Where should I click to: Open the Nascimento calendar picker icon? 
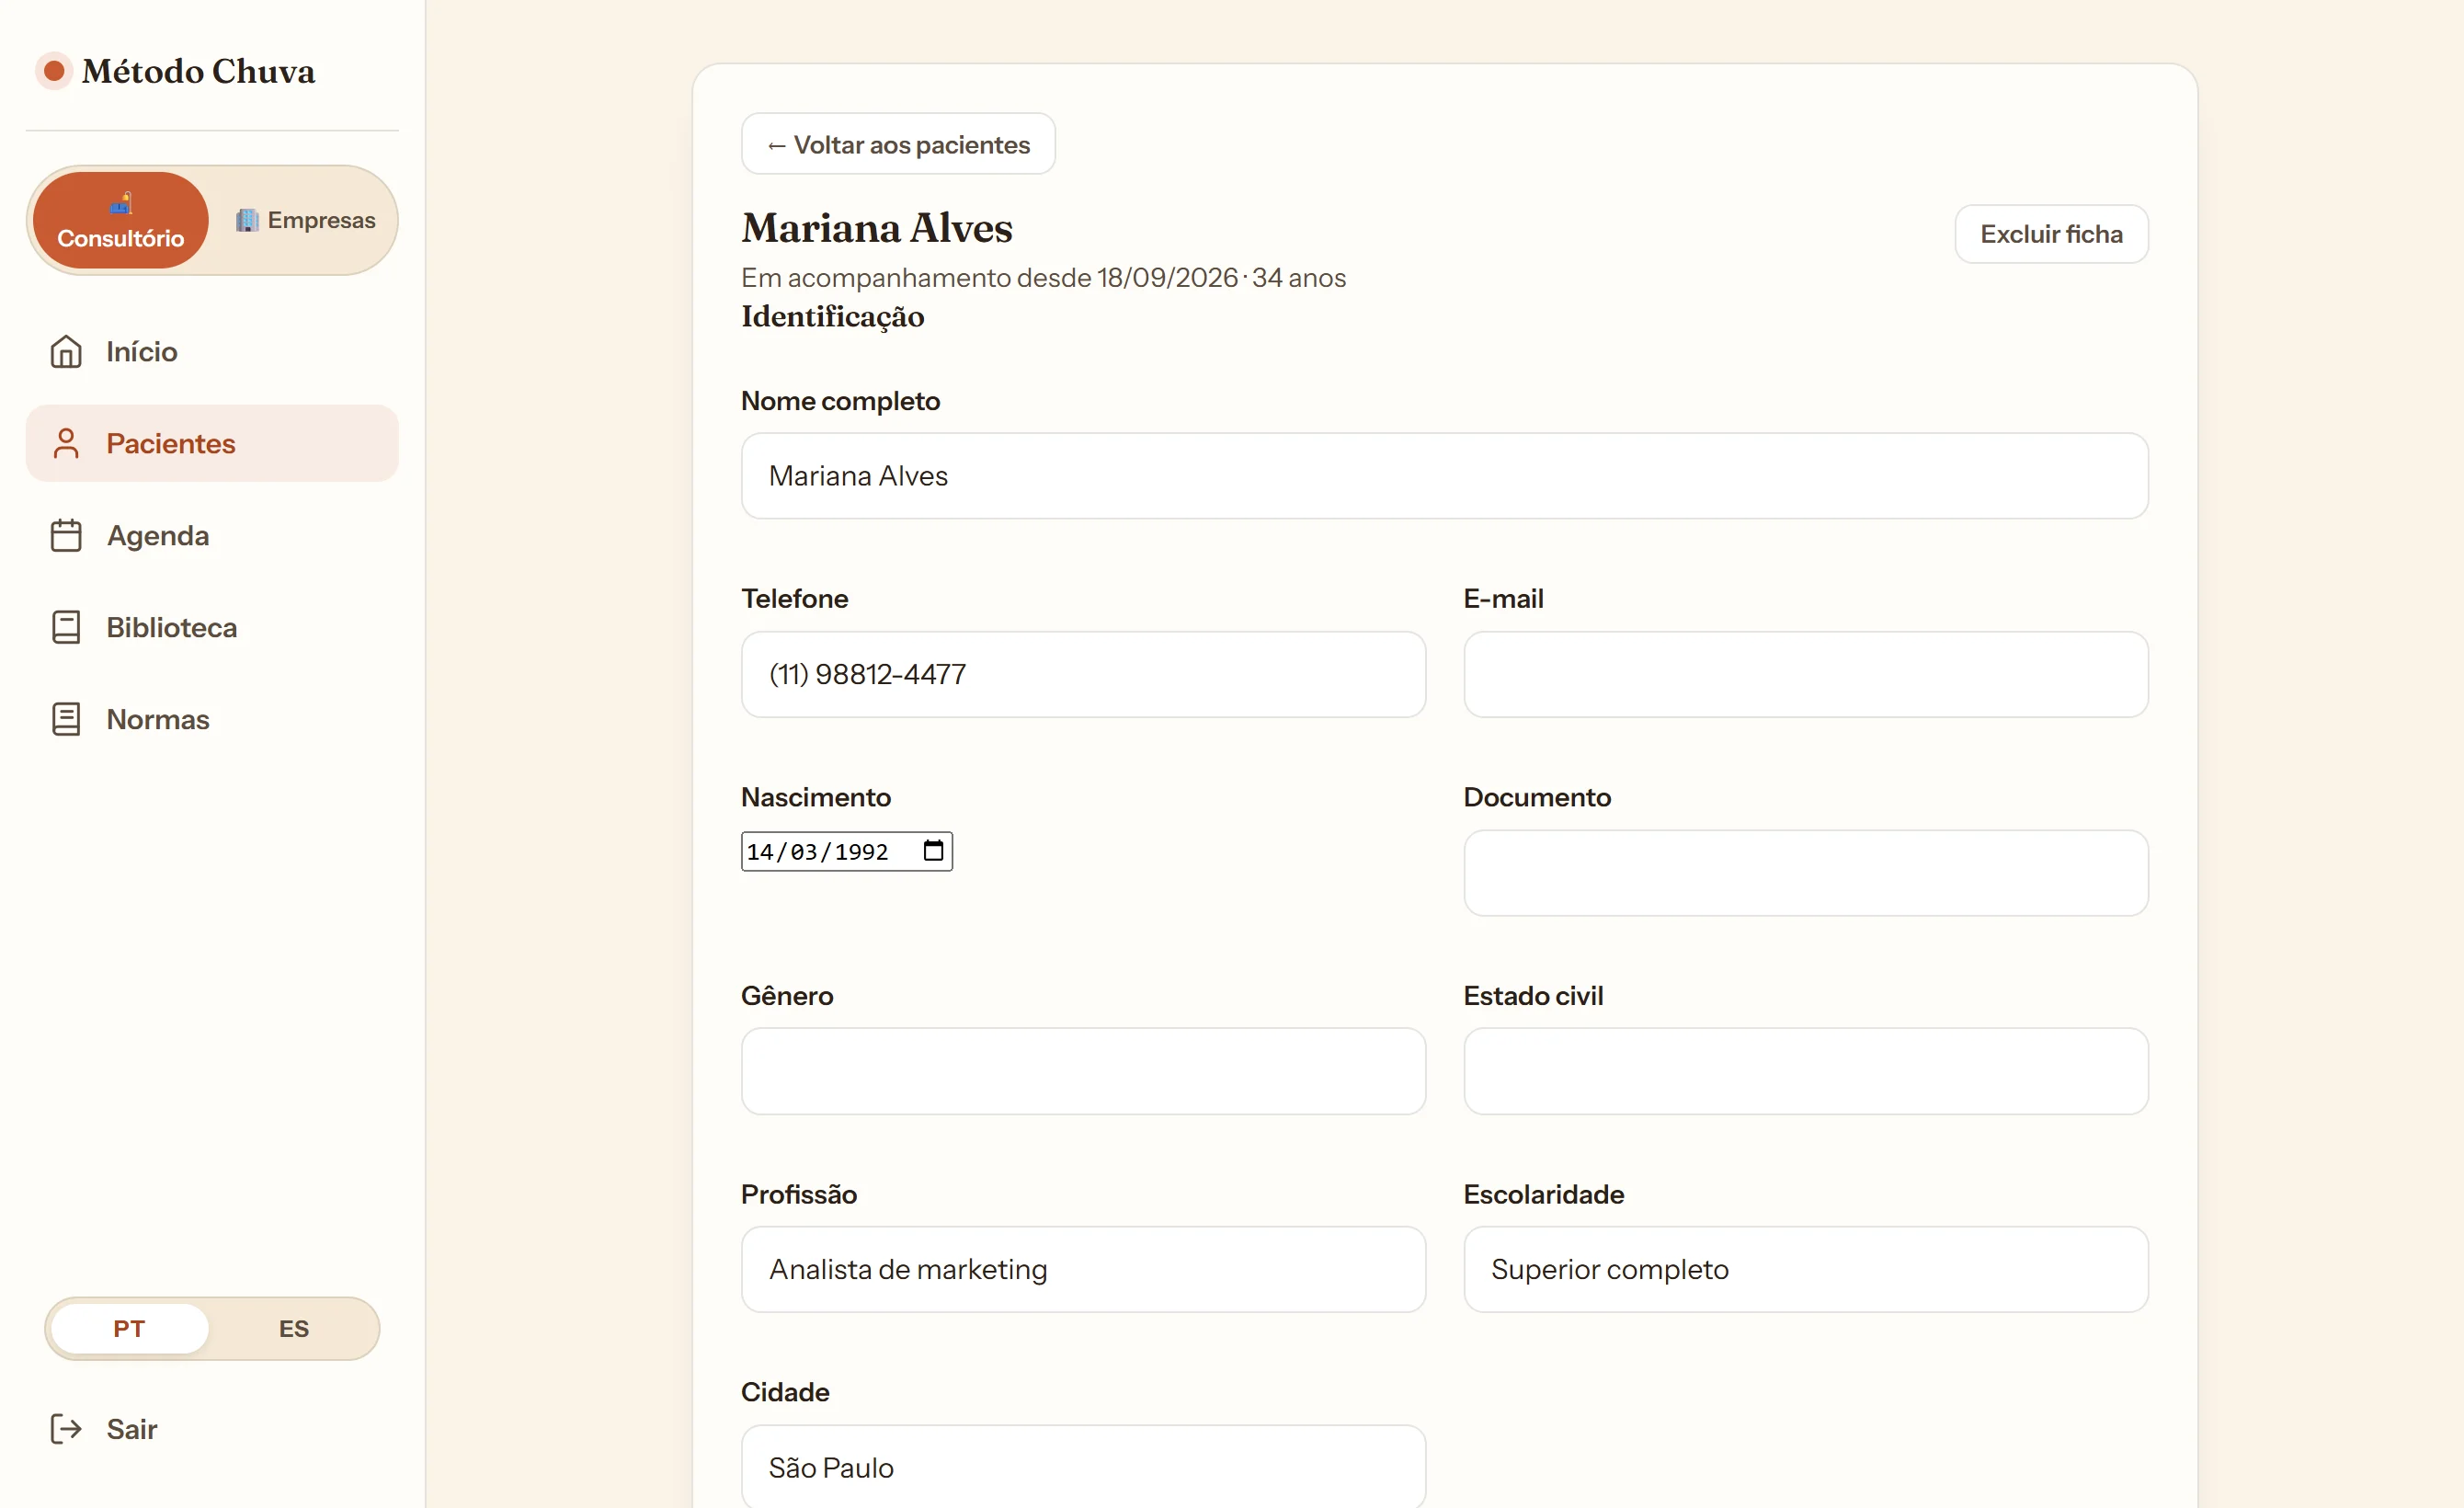click(x=933, y=851)
